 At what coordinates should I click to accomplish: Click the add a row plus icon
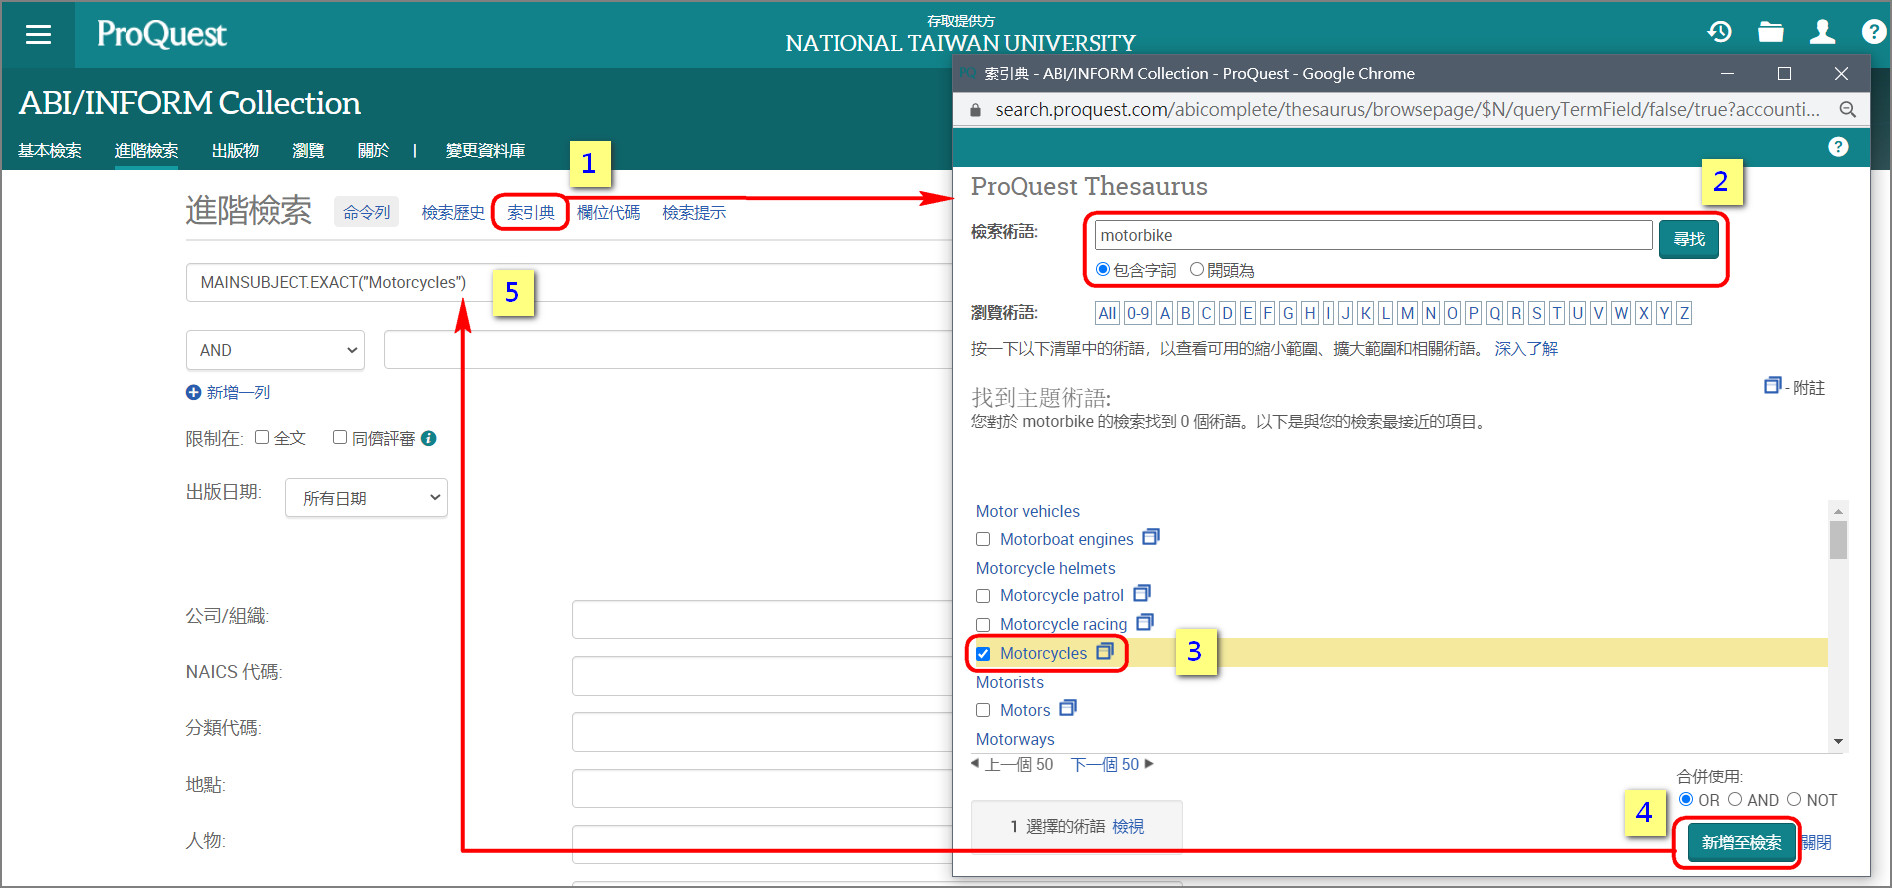click(x=193, y=392)
